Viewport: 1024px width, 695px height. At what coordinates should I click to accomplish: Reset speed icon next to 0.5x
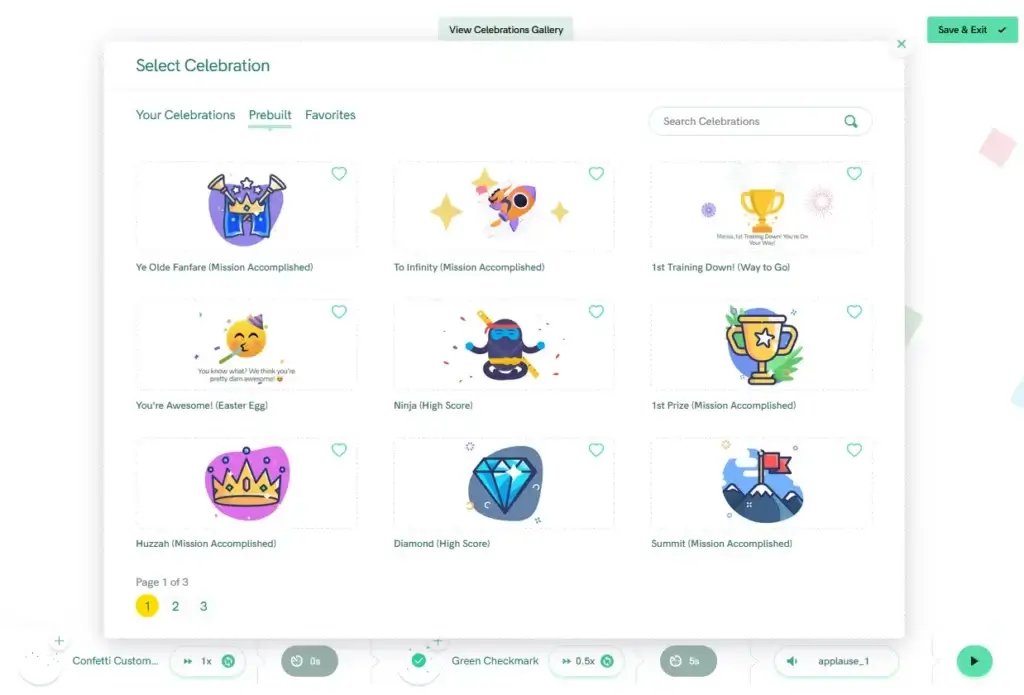[x=607, y=661]
